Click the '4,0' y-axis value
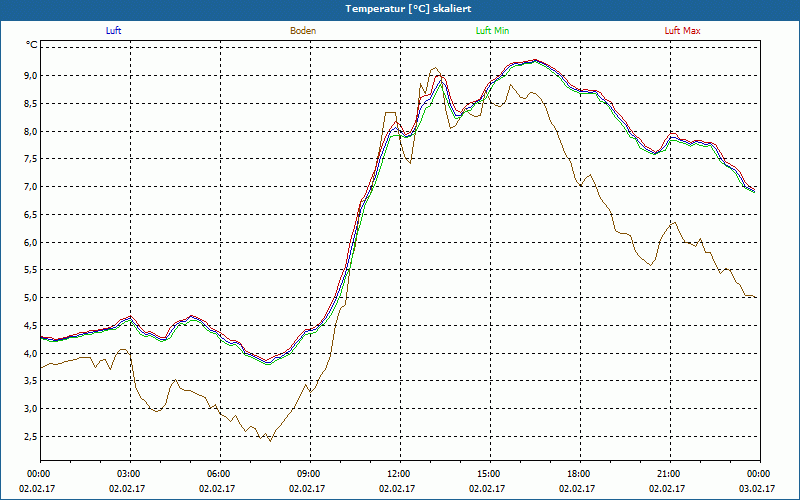This screenshot has width=800, height=500. pos(32,354)
